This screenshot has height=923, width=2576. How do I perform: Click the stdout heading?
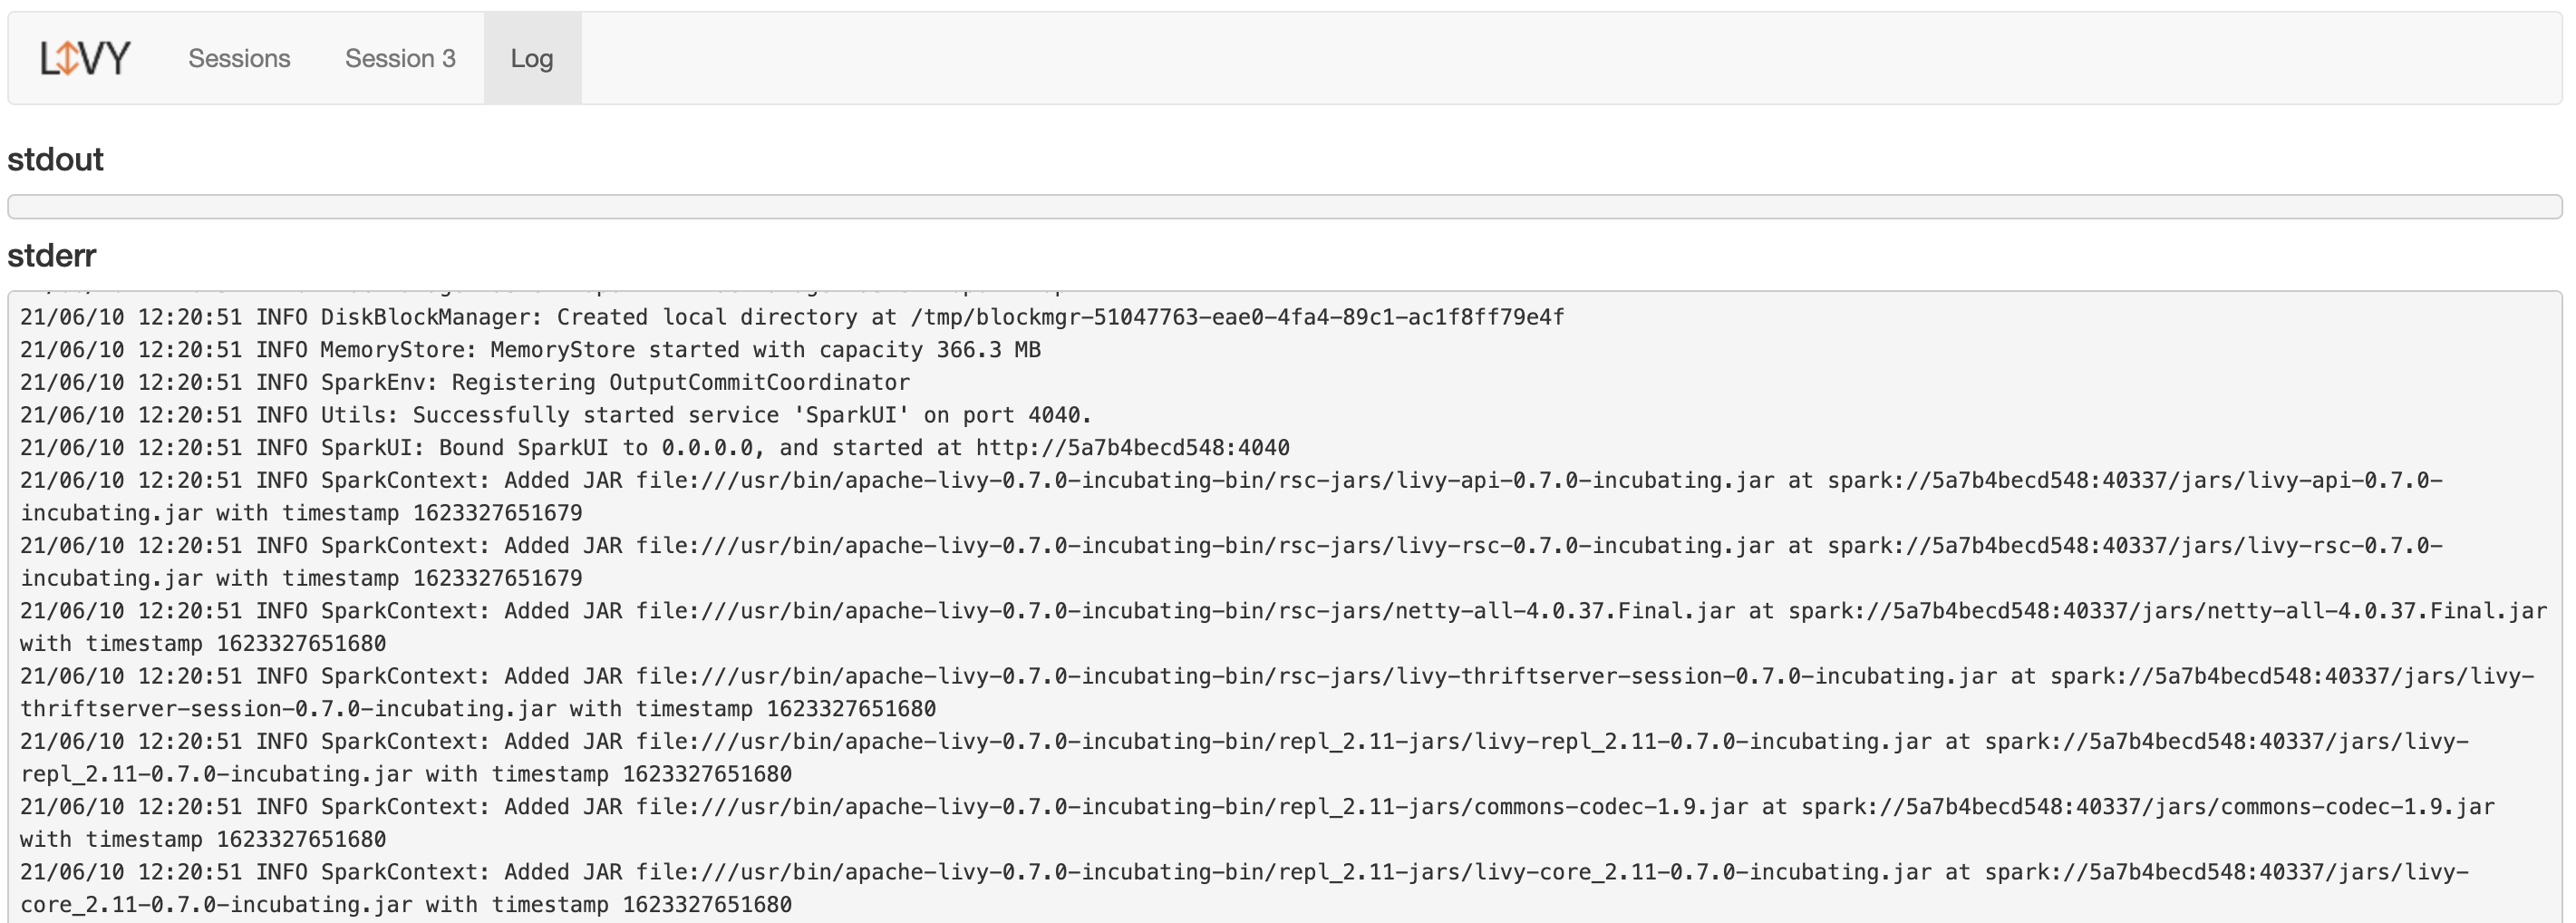click(56, 159)
